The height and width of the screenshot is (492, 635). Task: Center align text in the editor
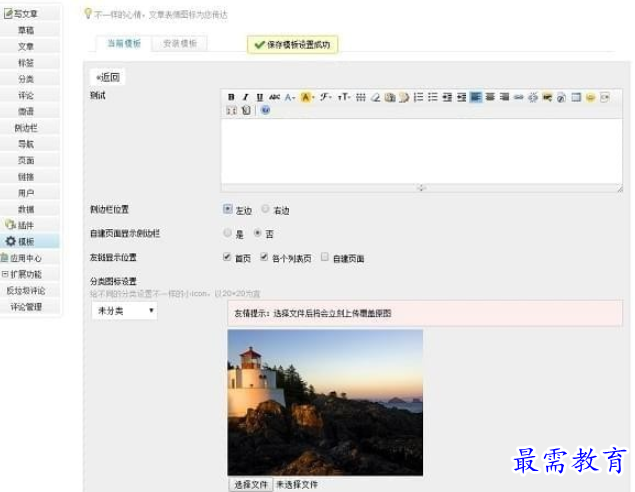point(490,97)
